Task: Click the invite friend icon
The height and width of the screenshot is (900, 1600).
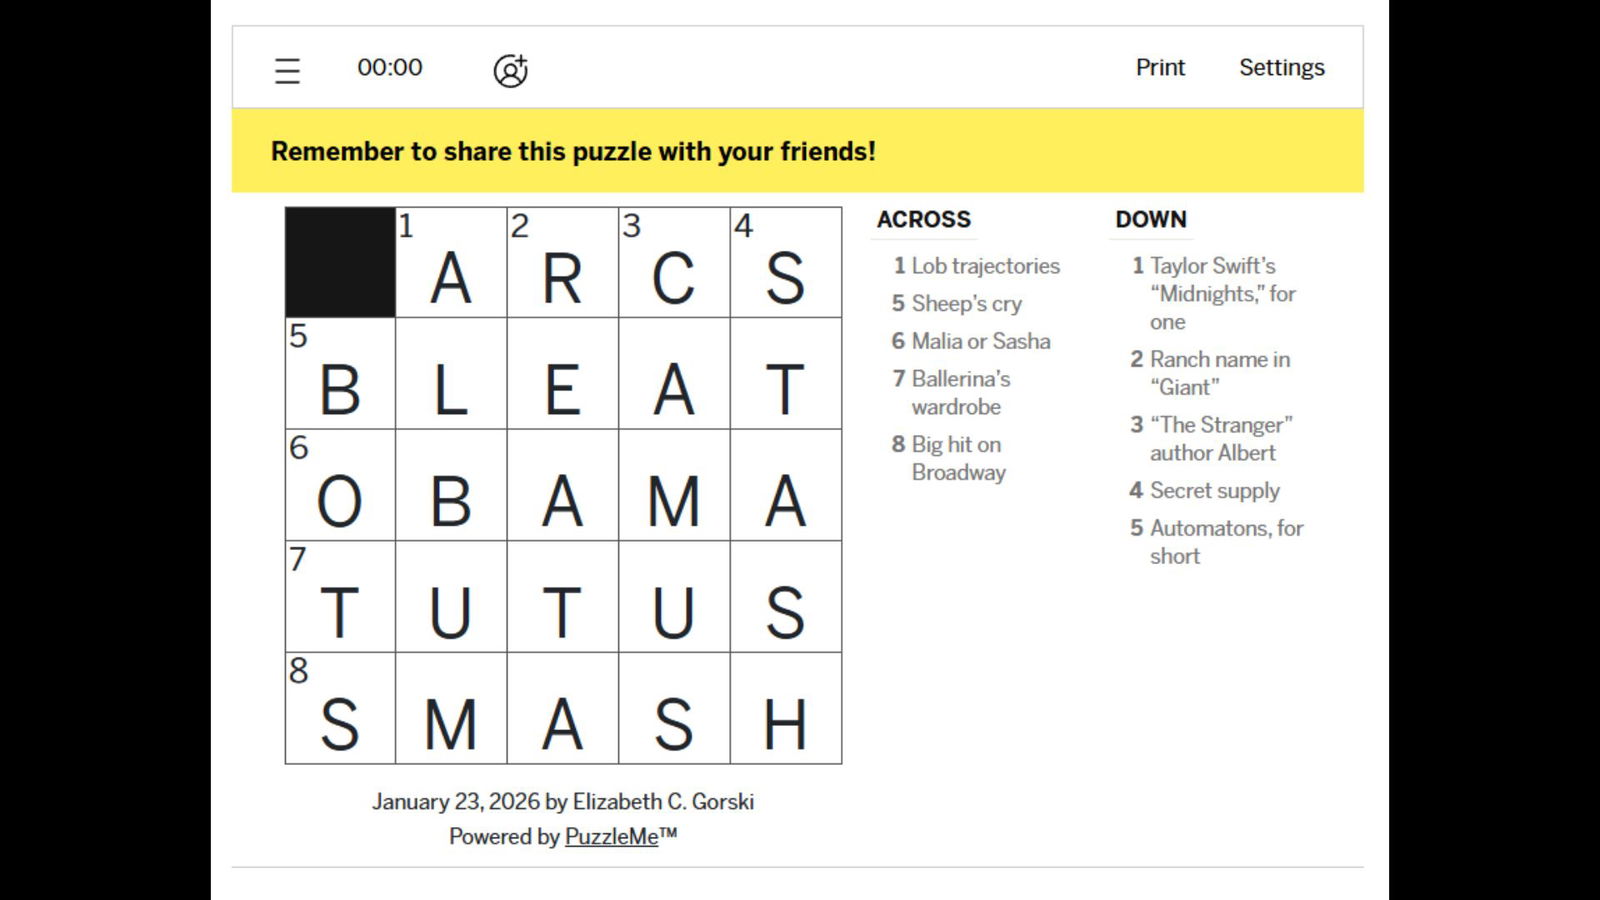Action: pyautogui.click(x=510, y=70)
